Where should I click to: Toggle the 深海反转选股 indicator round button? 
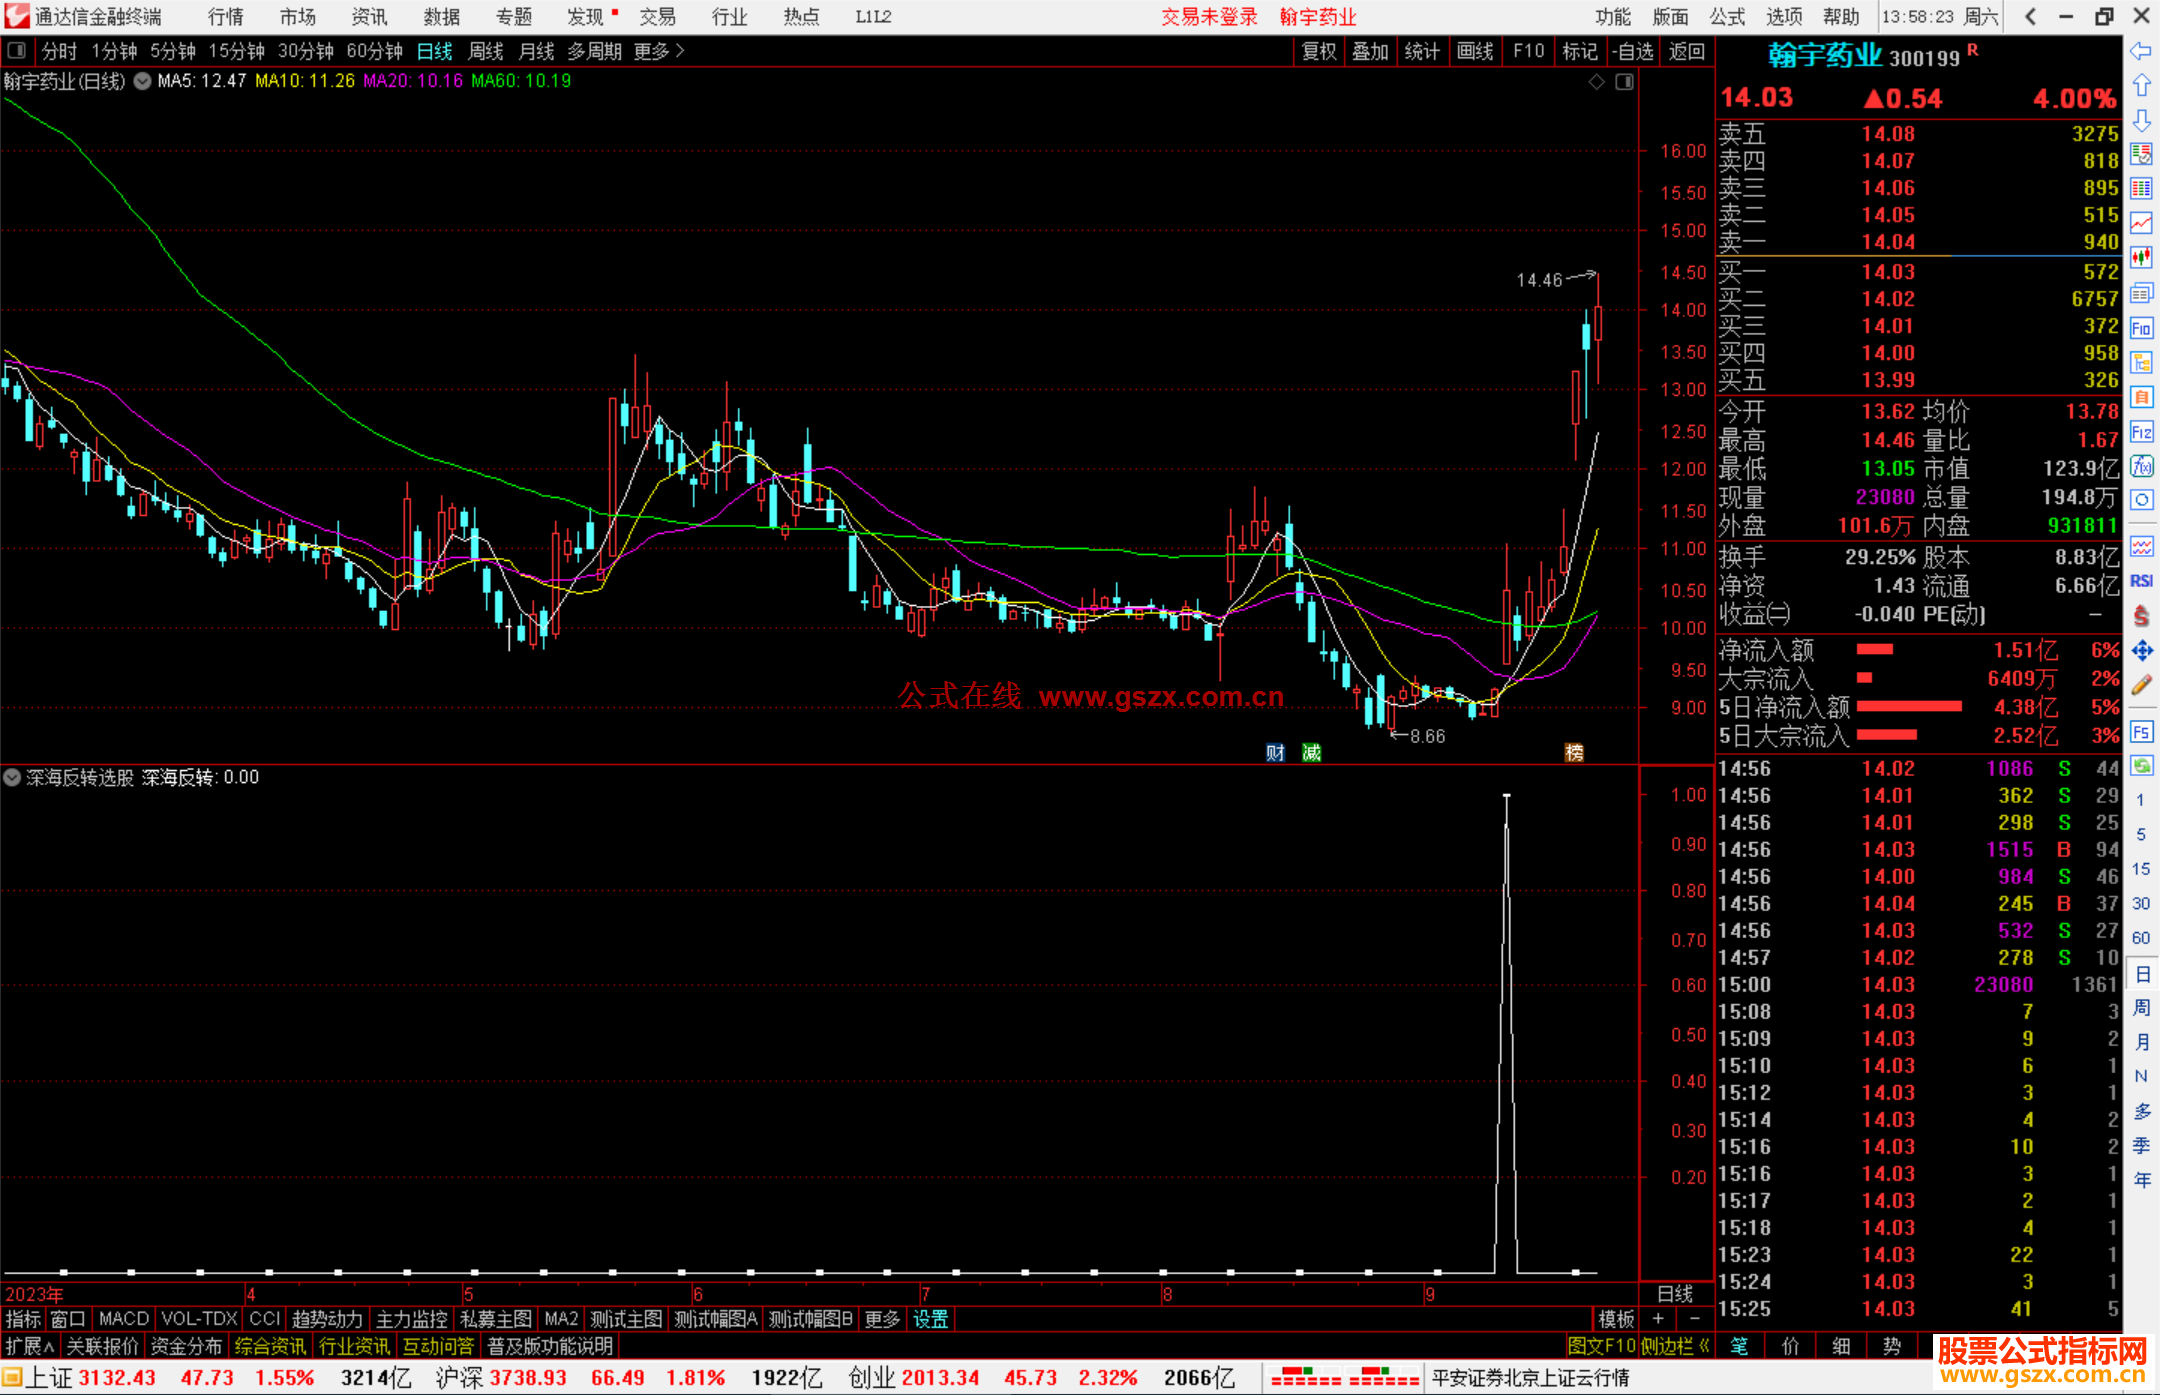point(12,777)
